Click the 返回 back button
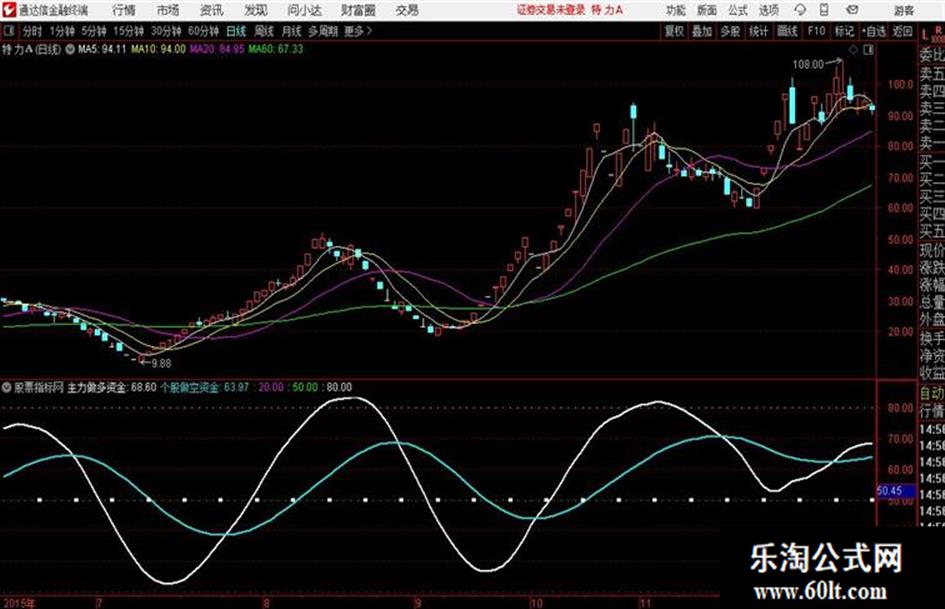The image size is (945, 609). coord(902,31)
